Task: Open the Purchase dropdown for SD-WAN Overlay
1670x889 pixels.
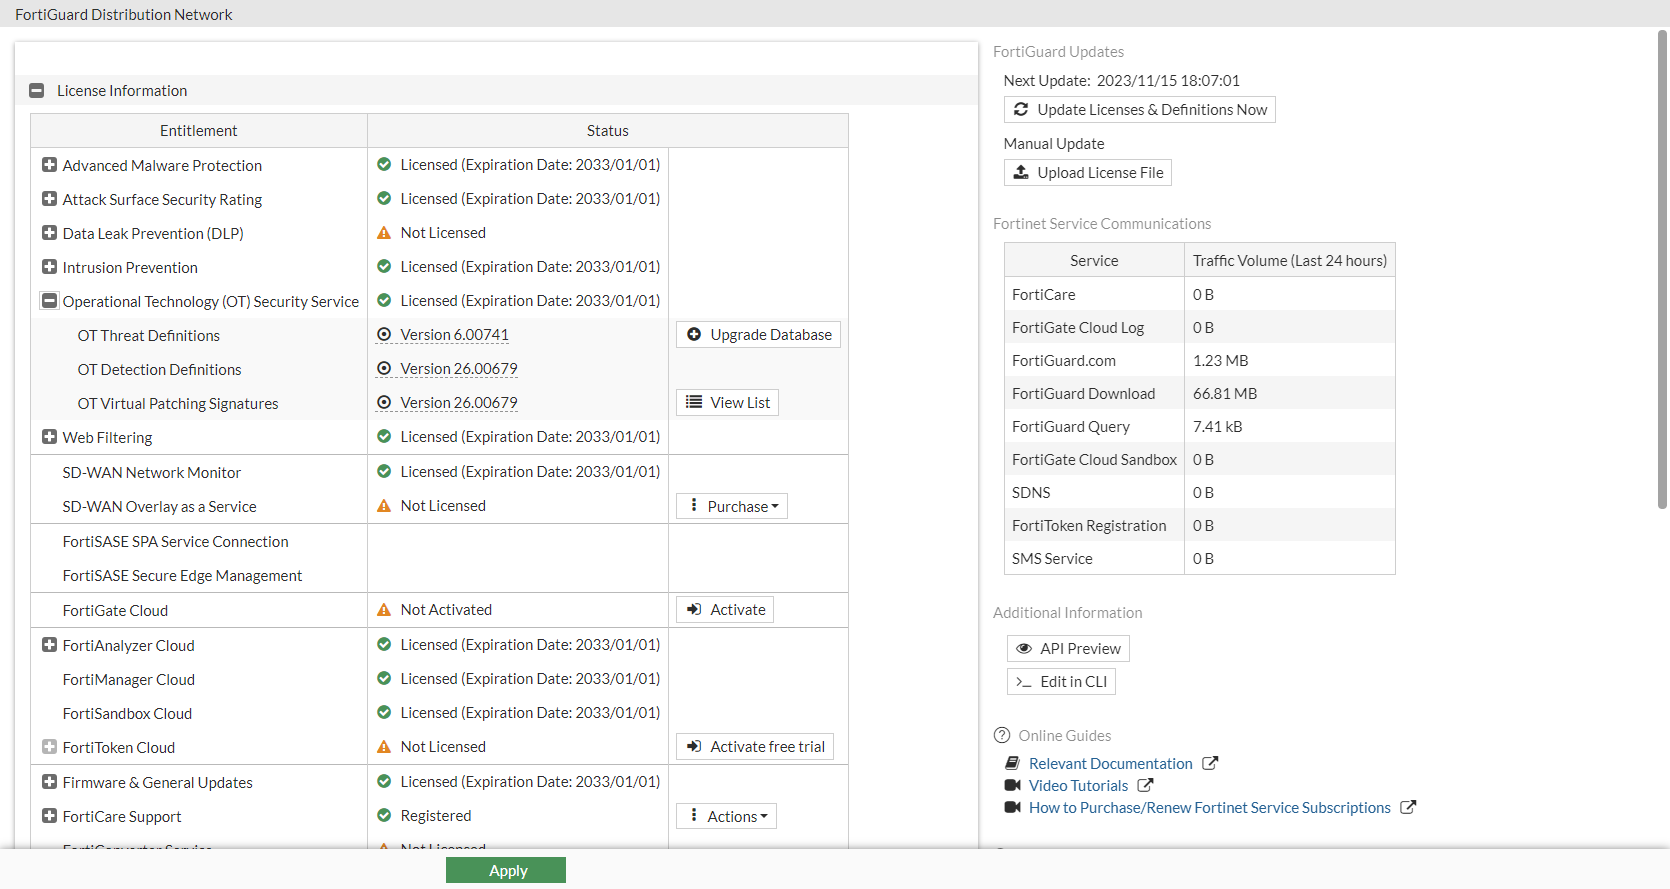Action: tap(733, 506)
